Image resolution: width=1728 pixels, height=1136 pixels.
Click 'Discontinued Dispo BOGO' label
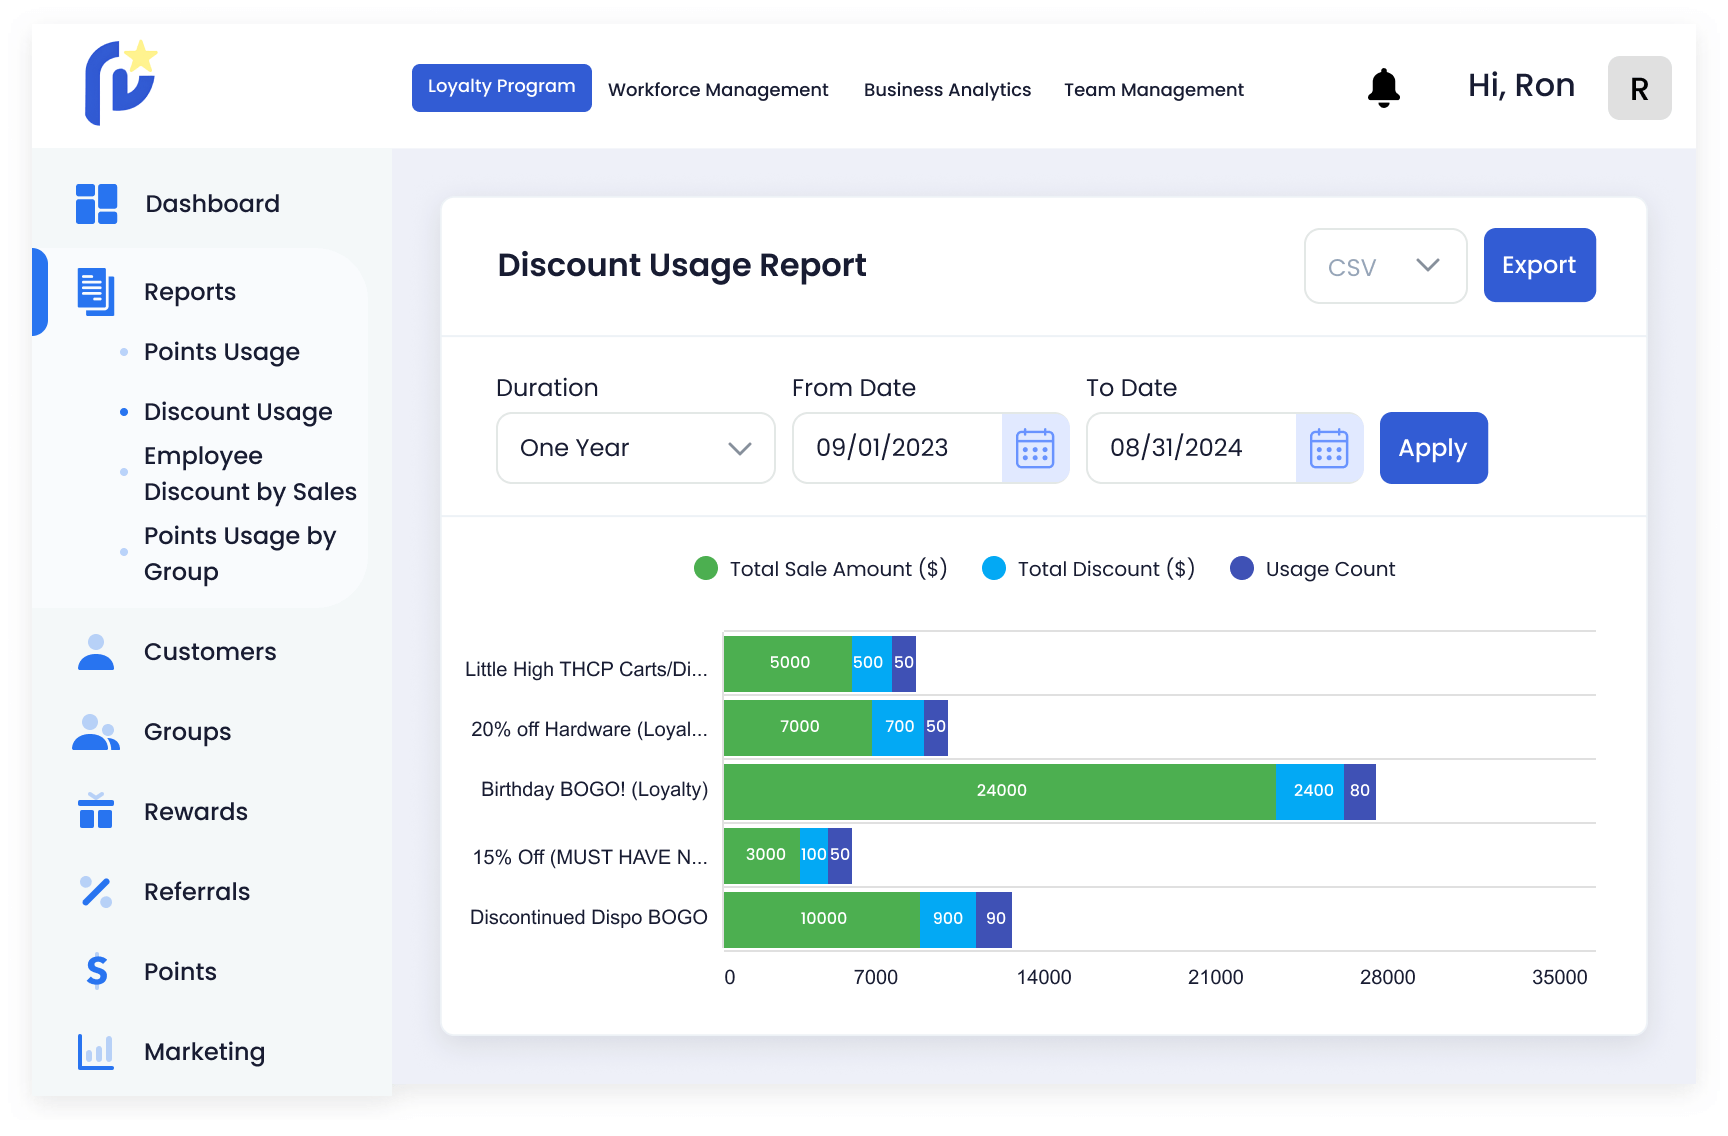point(589,917)
